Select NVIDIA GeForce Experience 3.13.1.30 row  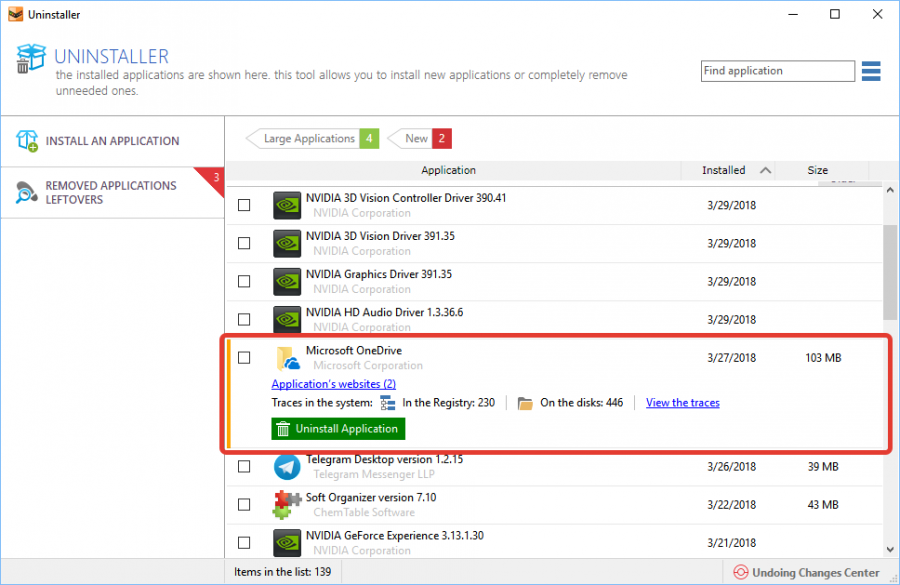(554, 541)
